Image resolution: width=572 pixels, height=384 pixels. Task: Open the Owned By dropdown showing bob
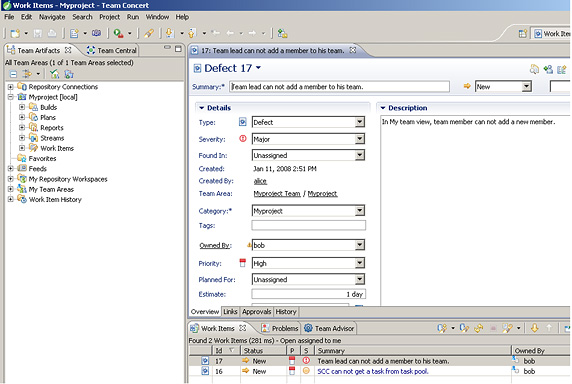360,245
